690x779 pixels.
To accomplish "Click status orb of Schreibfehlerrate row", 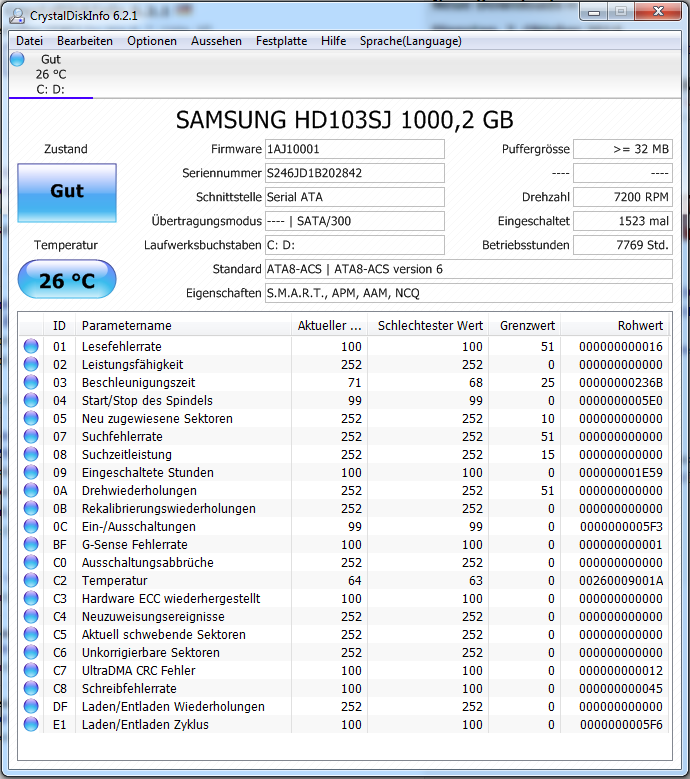I will (31, 689).
